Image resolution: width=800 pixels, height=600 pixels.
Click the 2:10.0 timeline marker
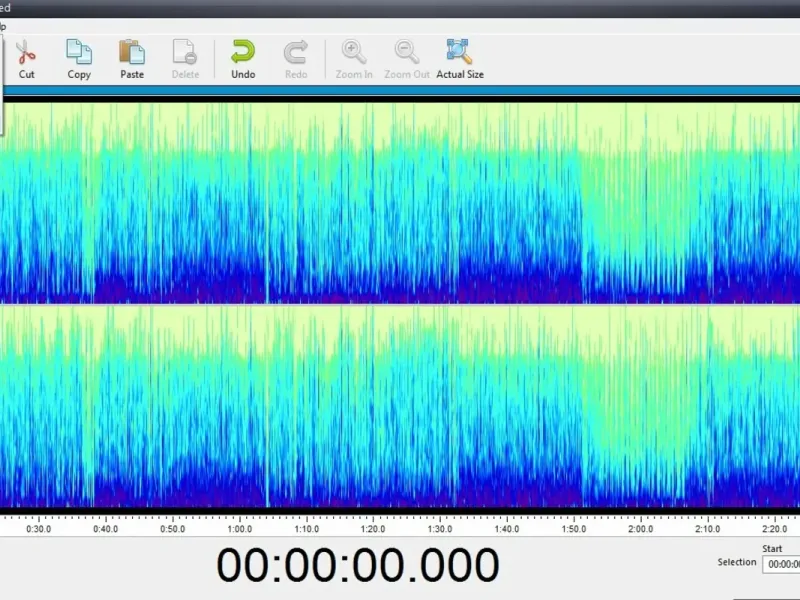click(707, 529)
